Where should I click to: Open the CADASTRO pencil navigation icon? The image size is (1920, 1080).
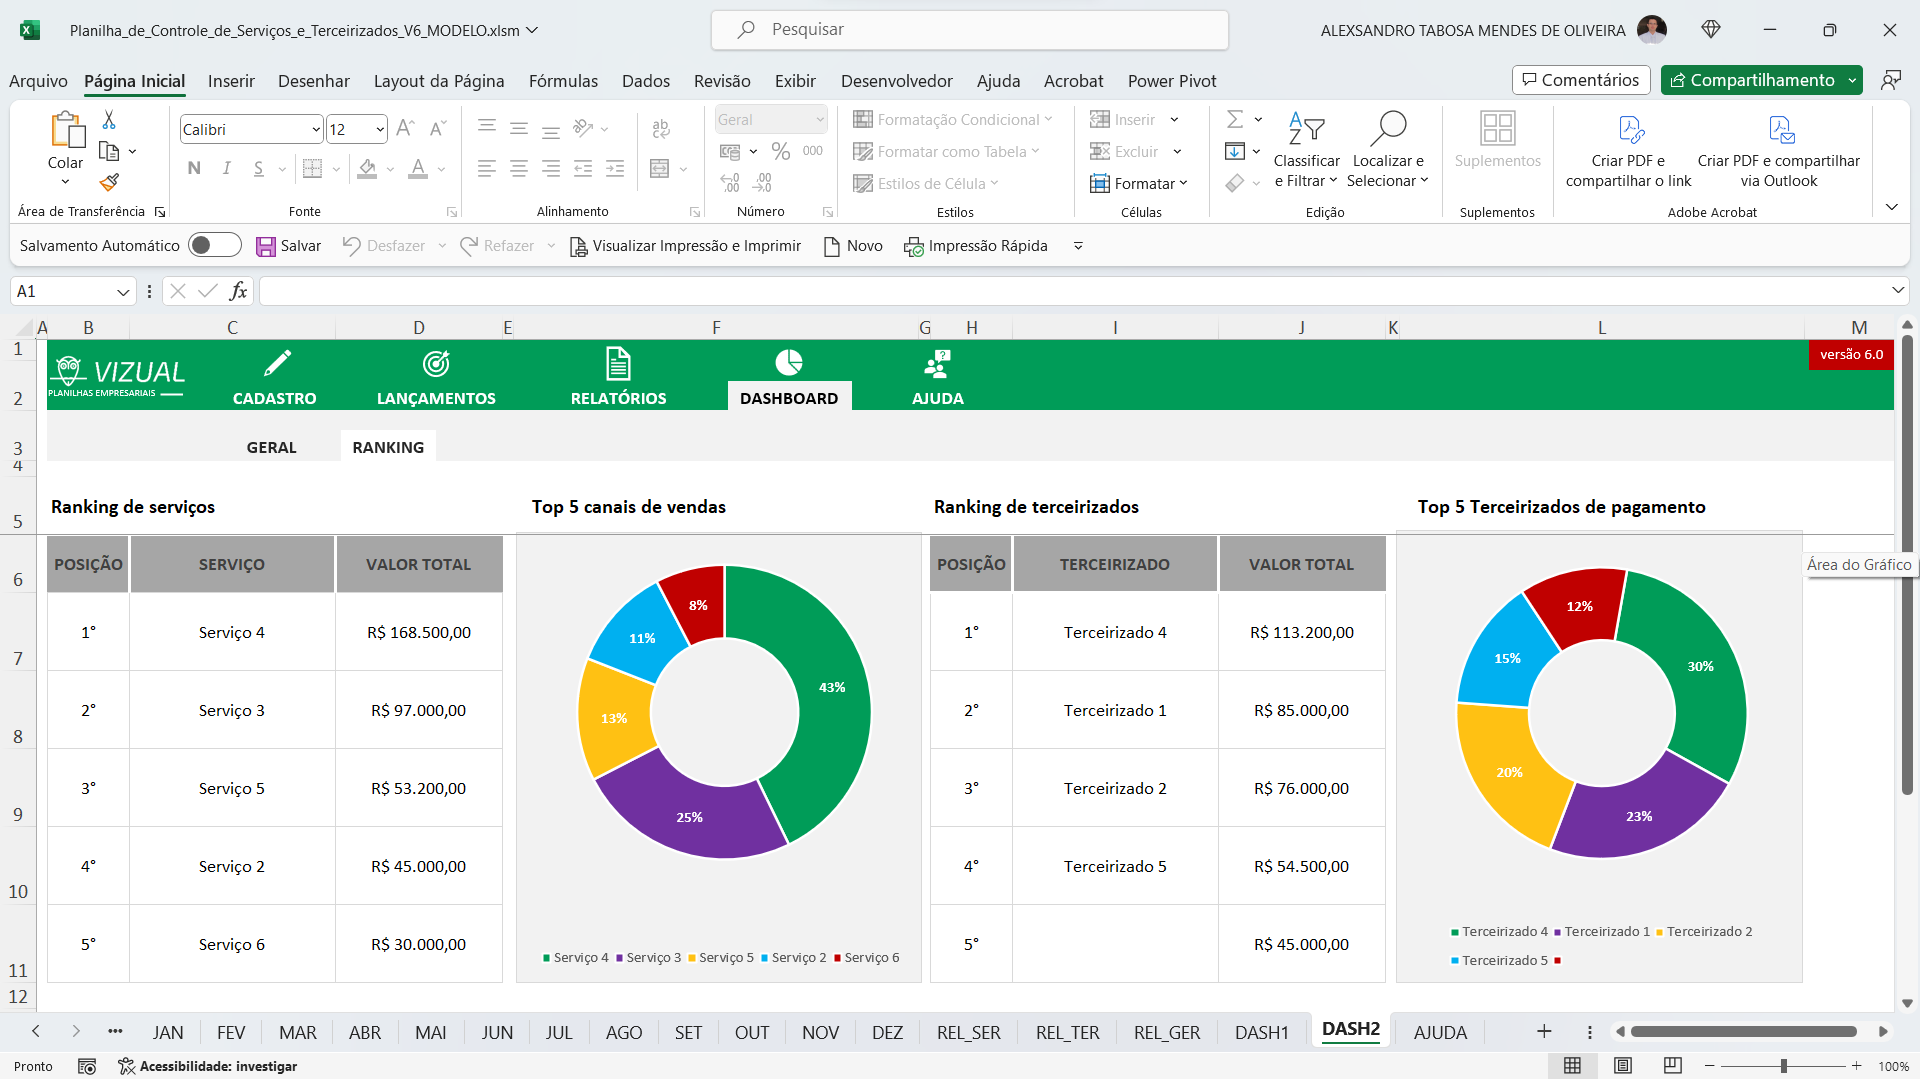tap(277, 363)
